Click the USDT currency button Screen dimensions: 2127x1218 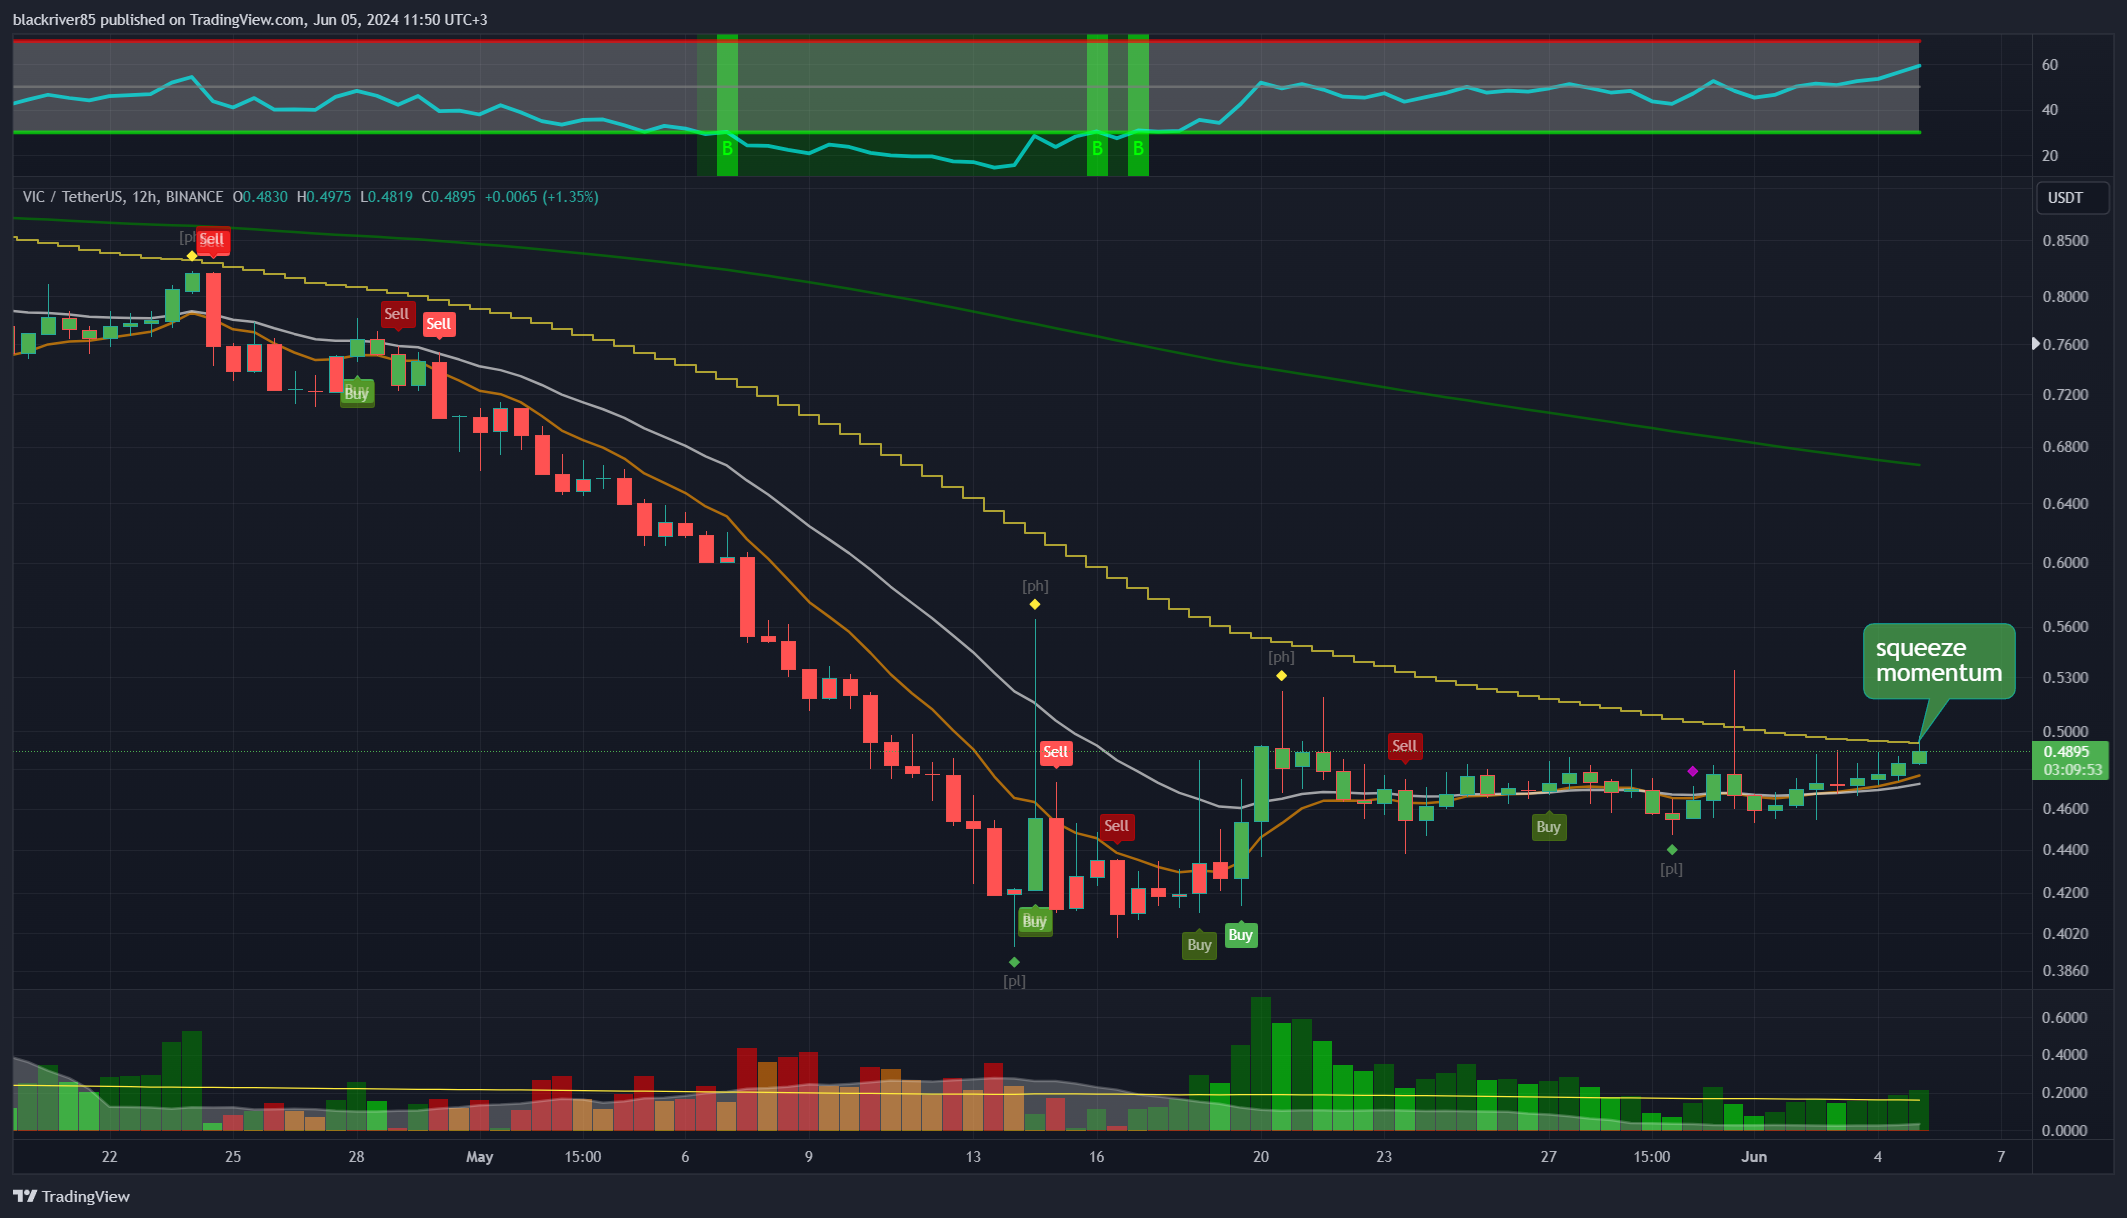2072,198
